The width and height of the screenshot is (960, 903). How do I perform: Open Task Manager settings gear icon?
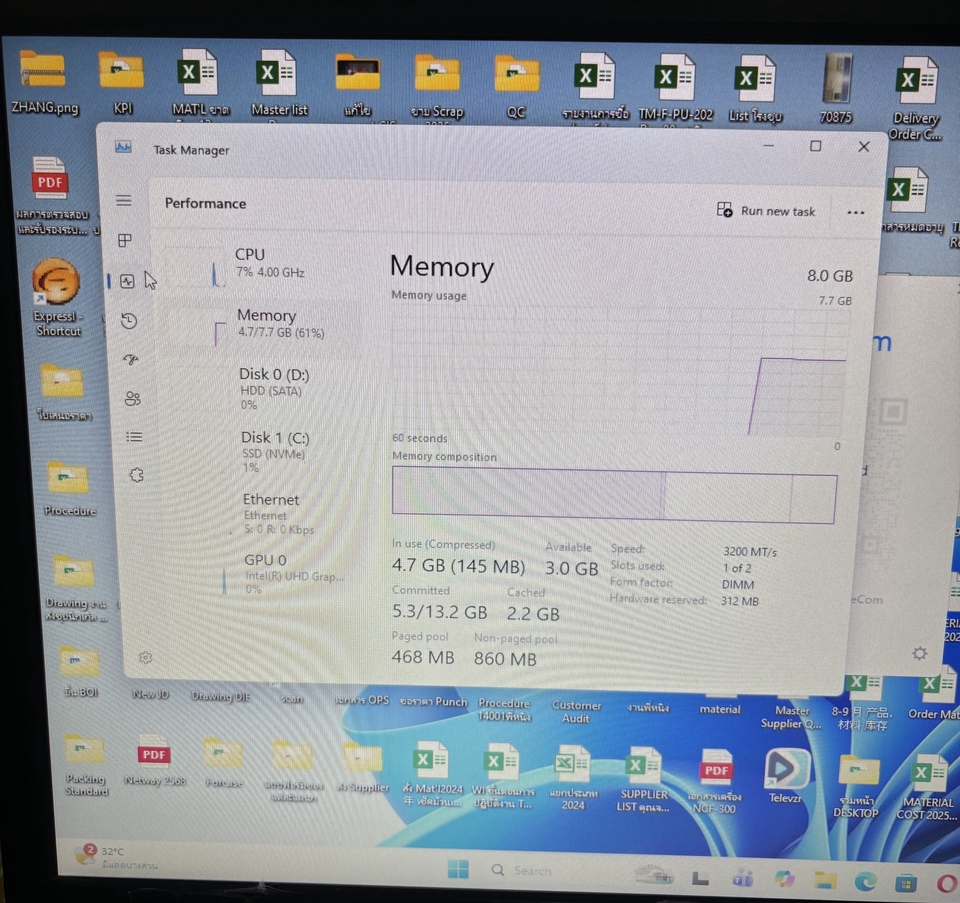coord(146,657)
